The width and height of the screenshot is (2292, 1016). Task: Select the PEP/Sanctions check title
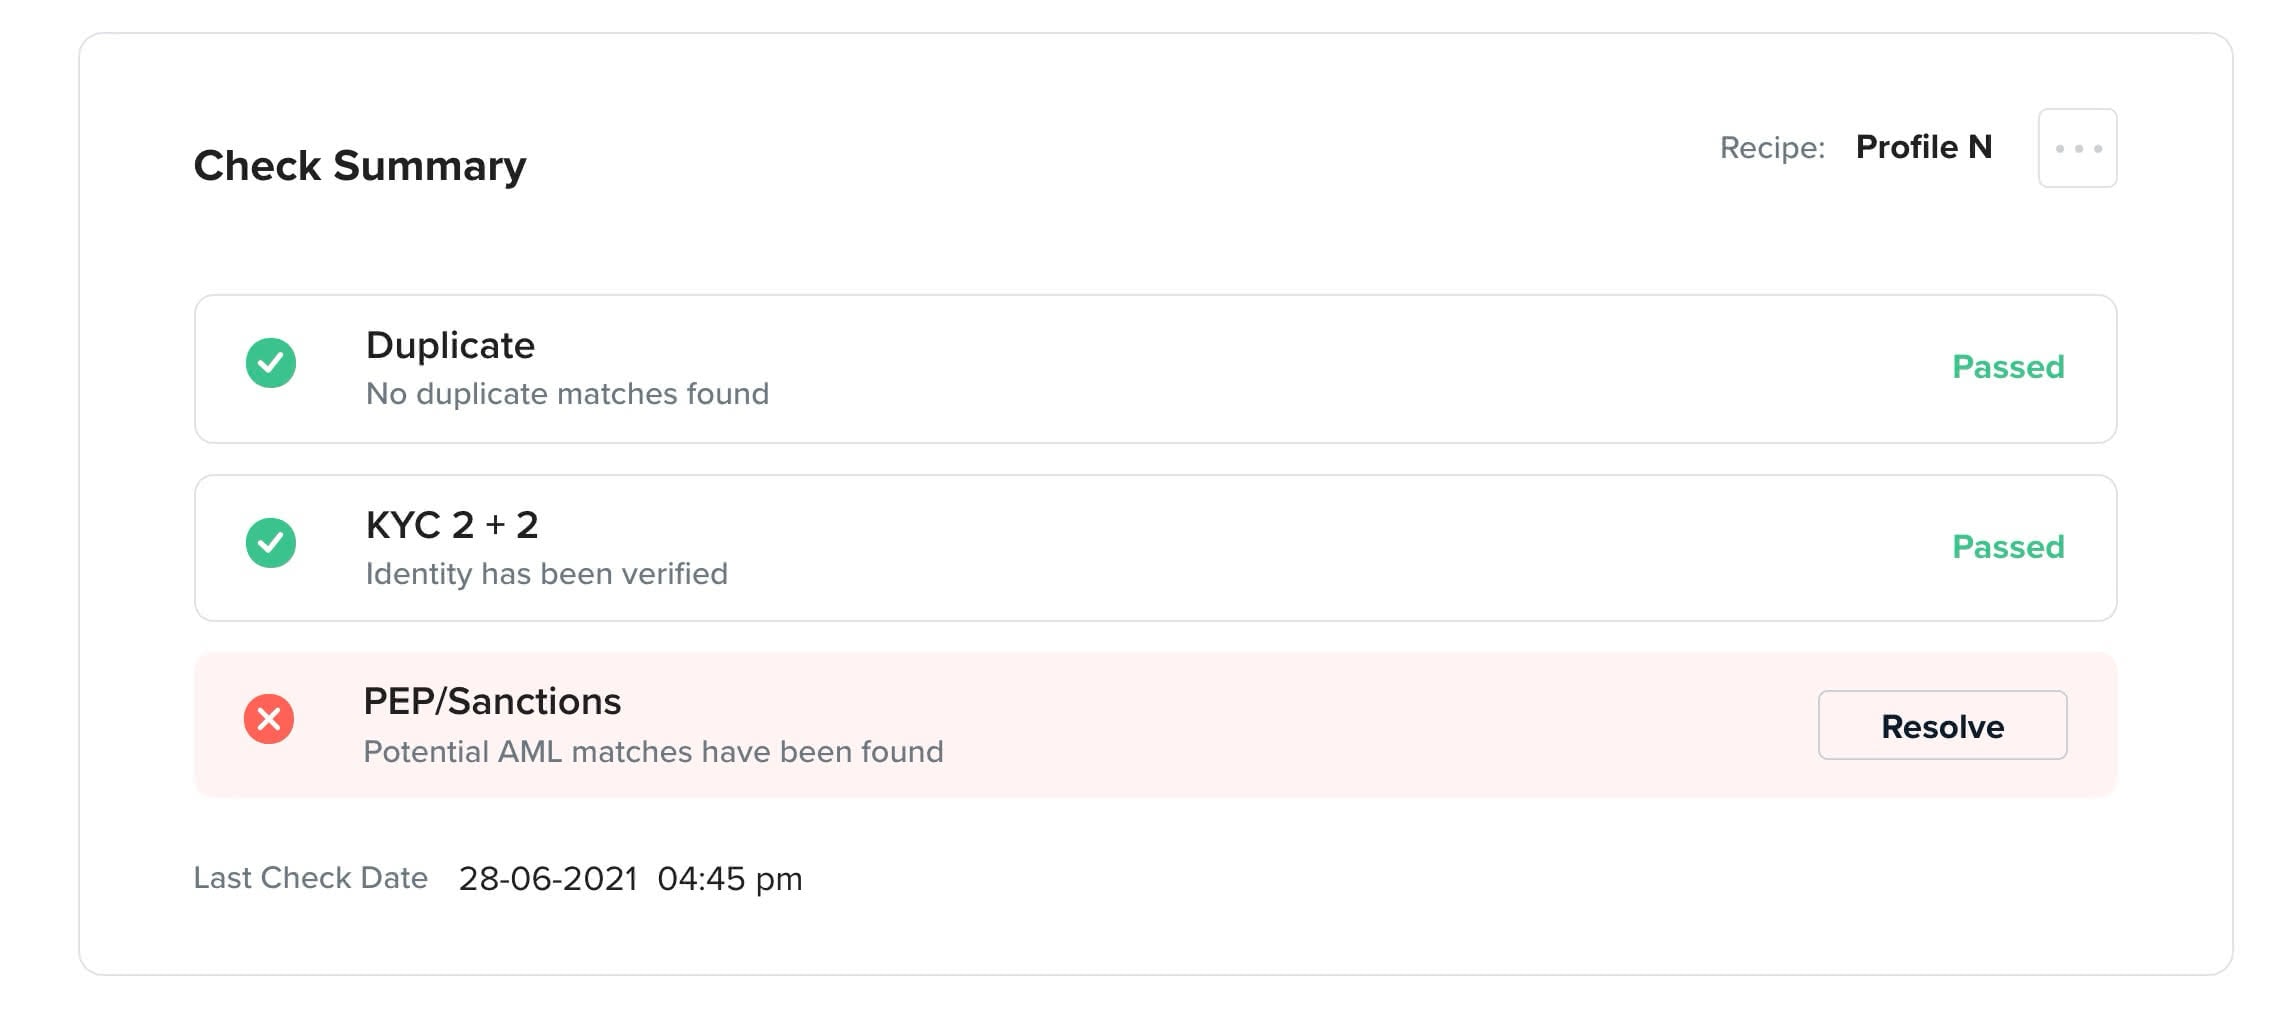coord(492,701)
